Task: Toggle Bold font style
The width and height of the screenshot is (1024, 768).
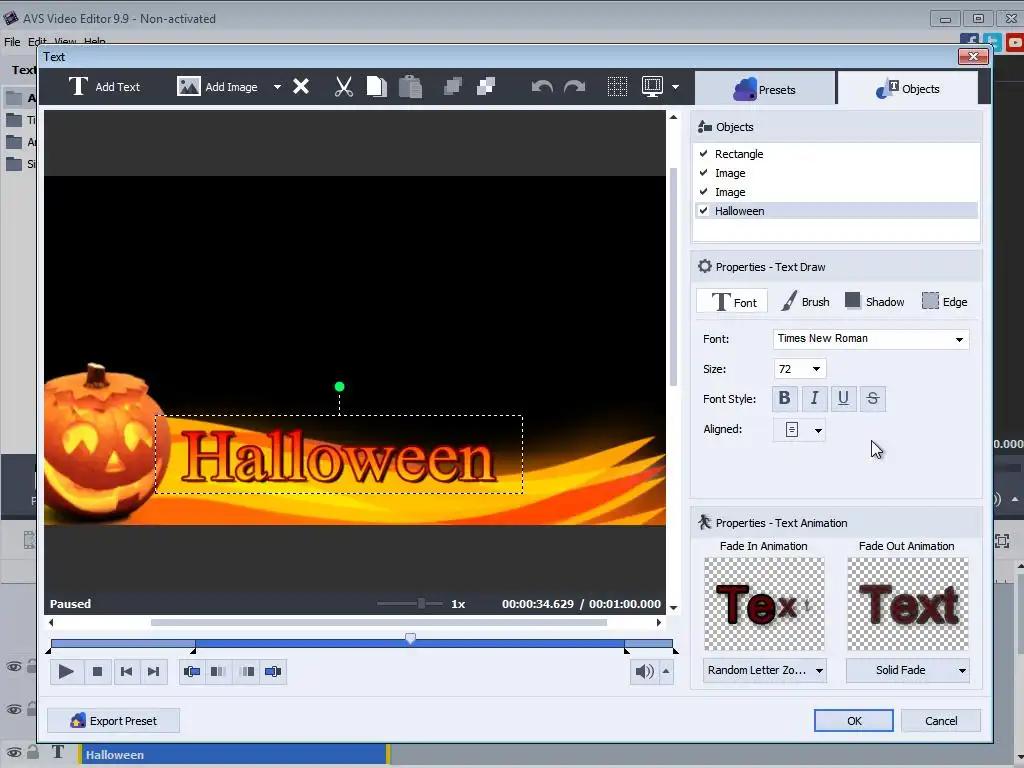Action: point(784,398)
